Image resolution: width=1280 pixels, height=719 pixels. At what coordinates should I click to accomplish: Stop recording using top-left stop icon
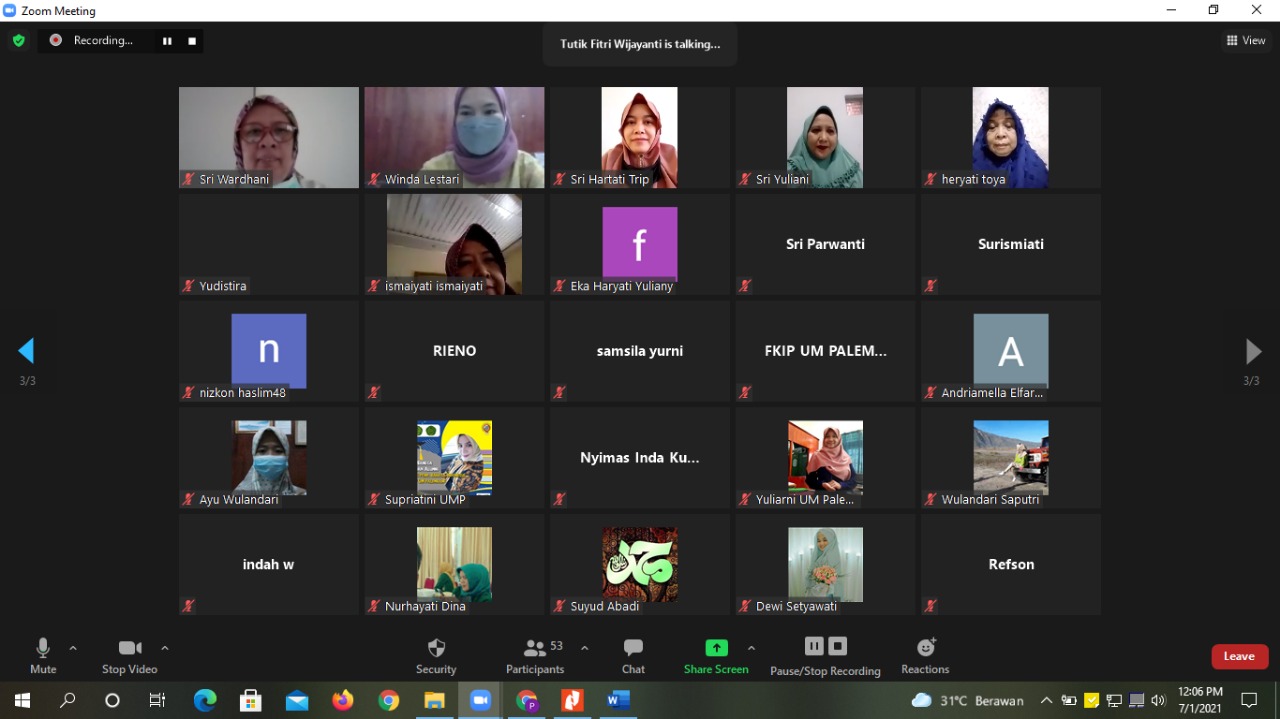[x=192, y=41]
